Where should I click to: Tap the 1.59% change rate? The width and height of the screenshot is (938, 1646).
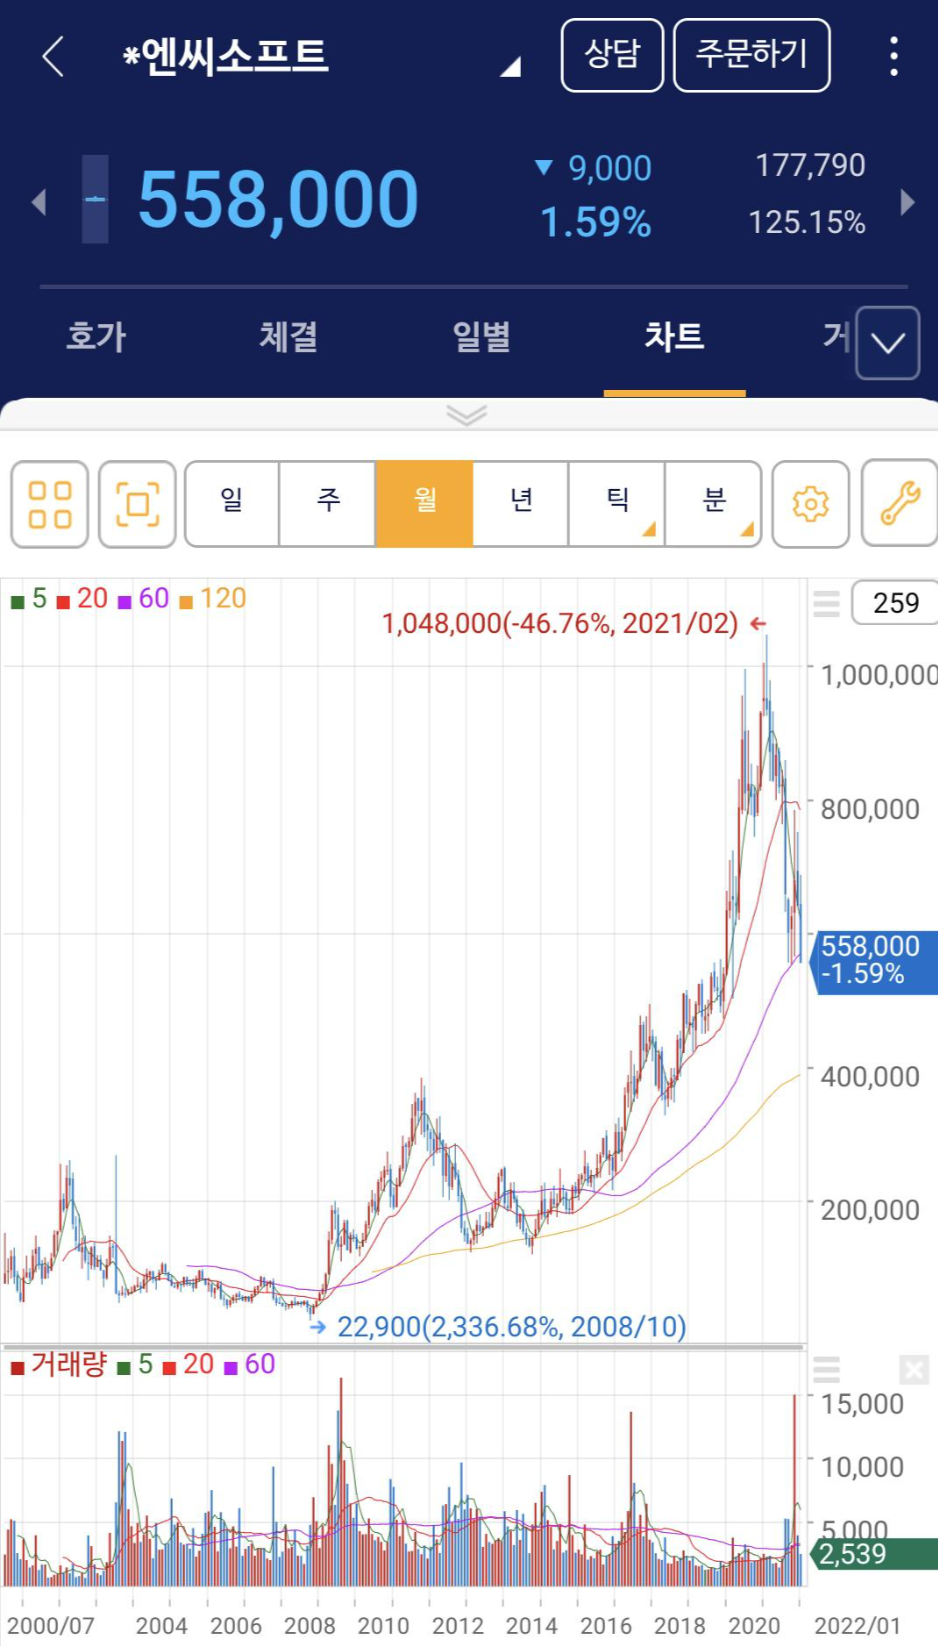pos(596,222)
